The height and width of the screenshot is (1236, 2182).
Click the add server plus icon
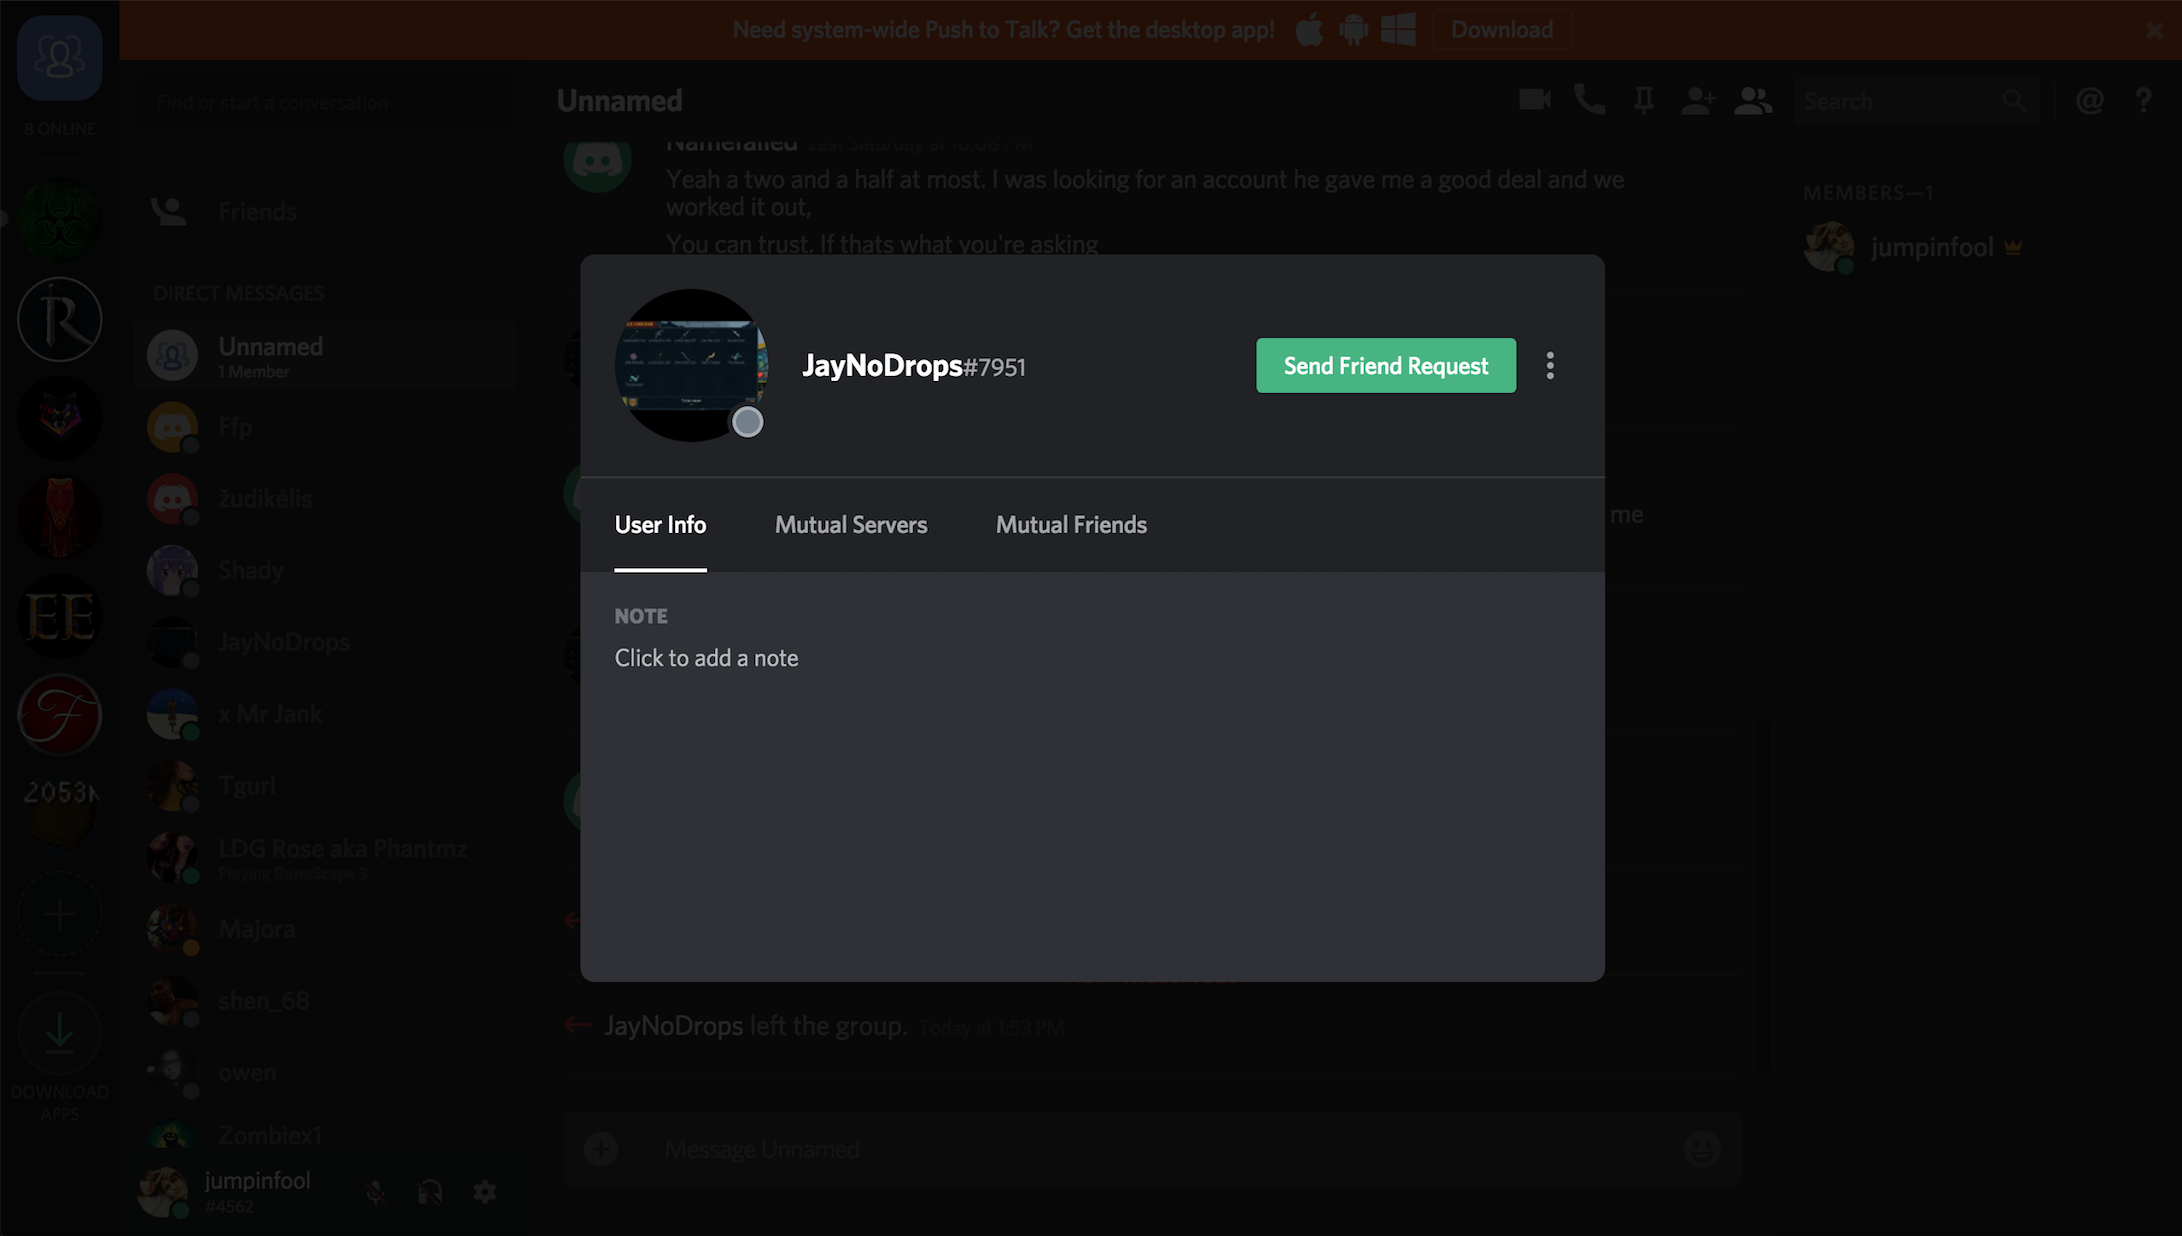pyautogui.click(x=59, y=915)
